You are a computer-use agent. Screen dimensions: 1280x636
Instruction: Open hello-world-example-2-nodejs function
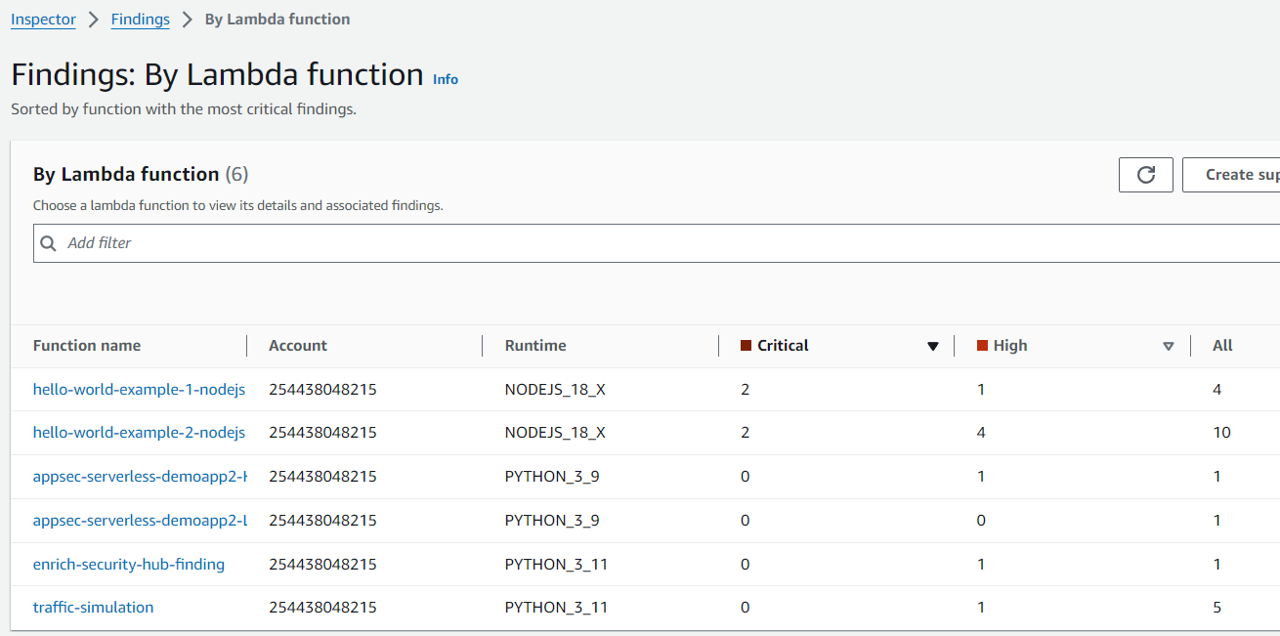139,432
